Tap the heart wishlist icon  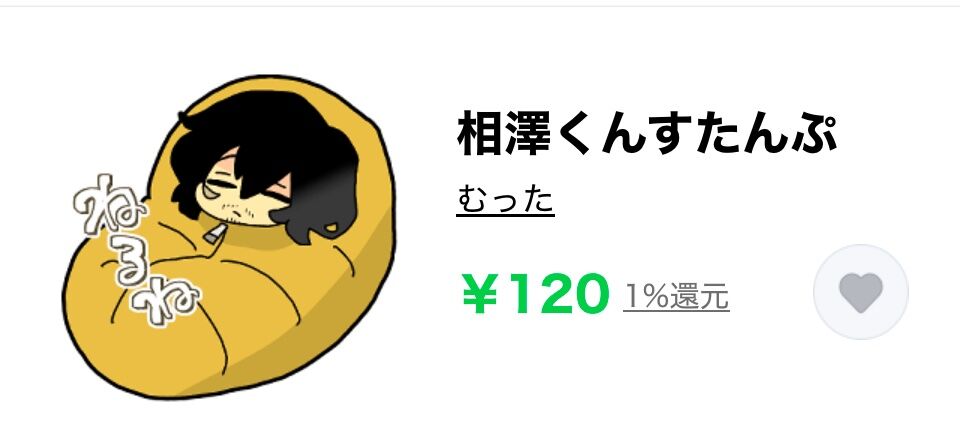860,292
